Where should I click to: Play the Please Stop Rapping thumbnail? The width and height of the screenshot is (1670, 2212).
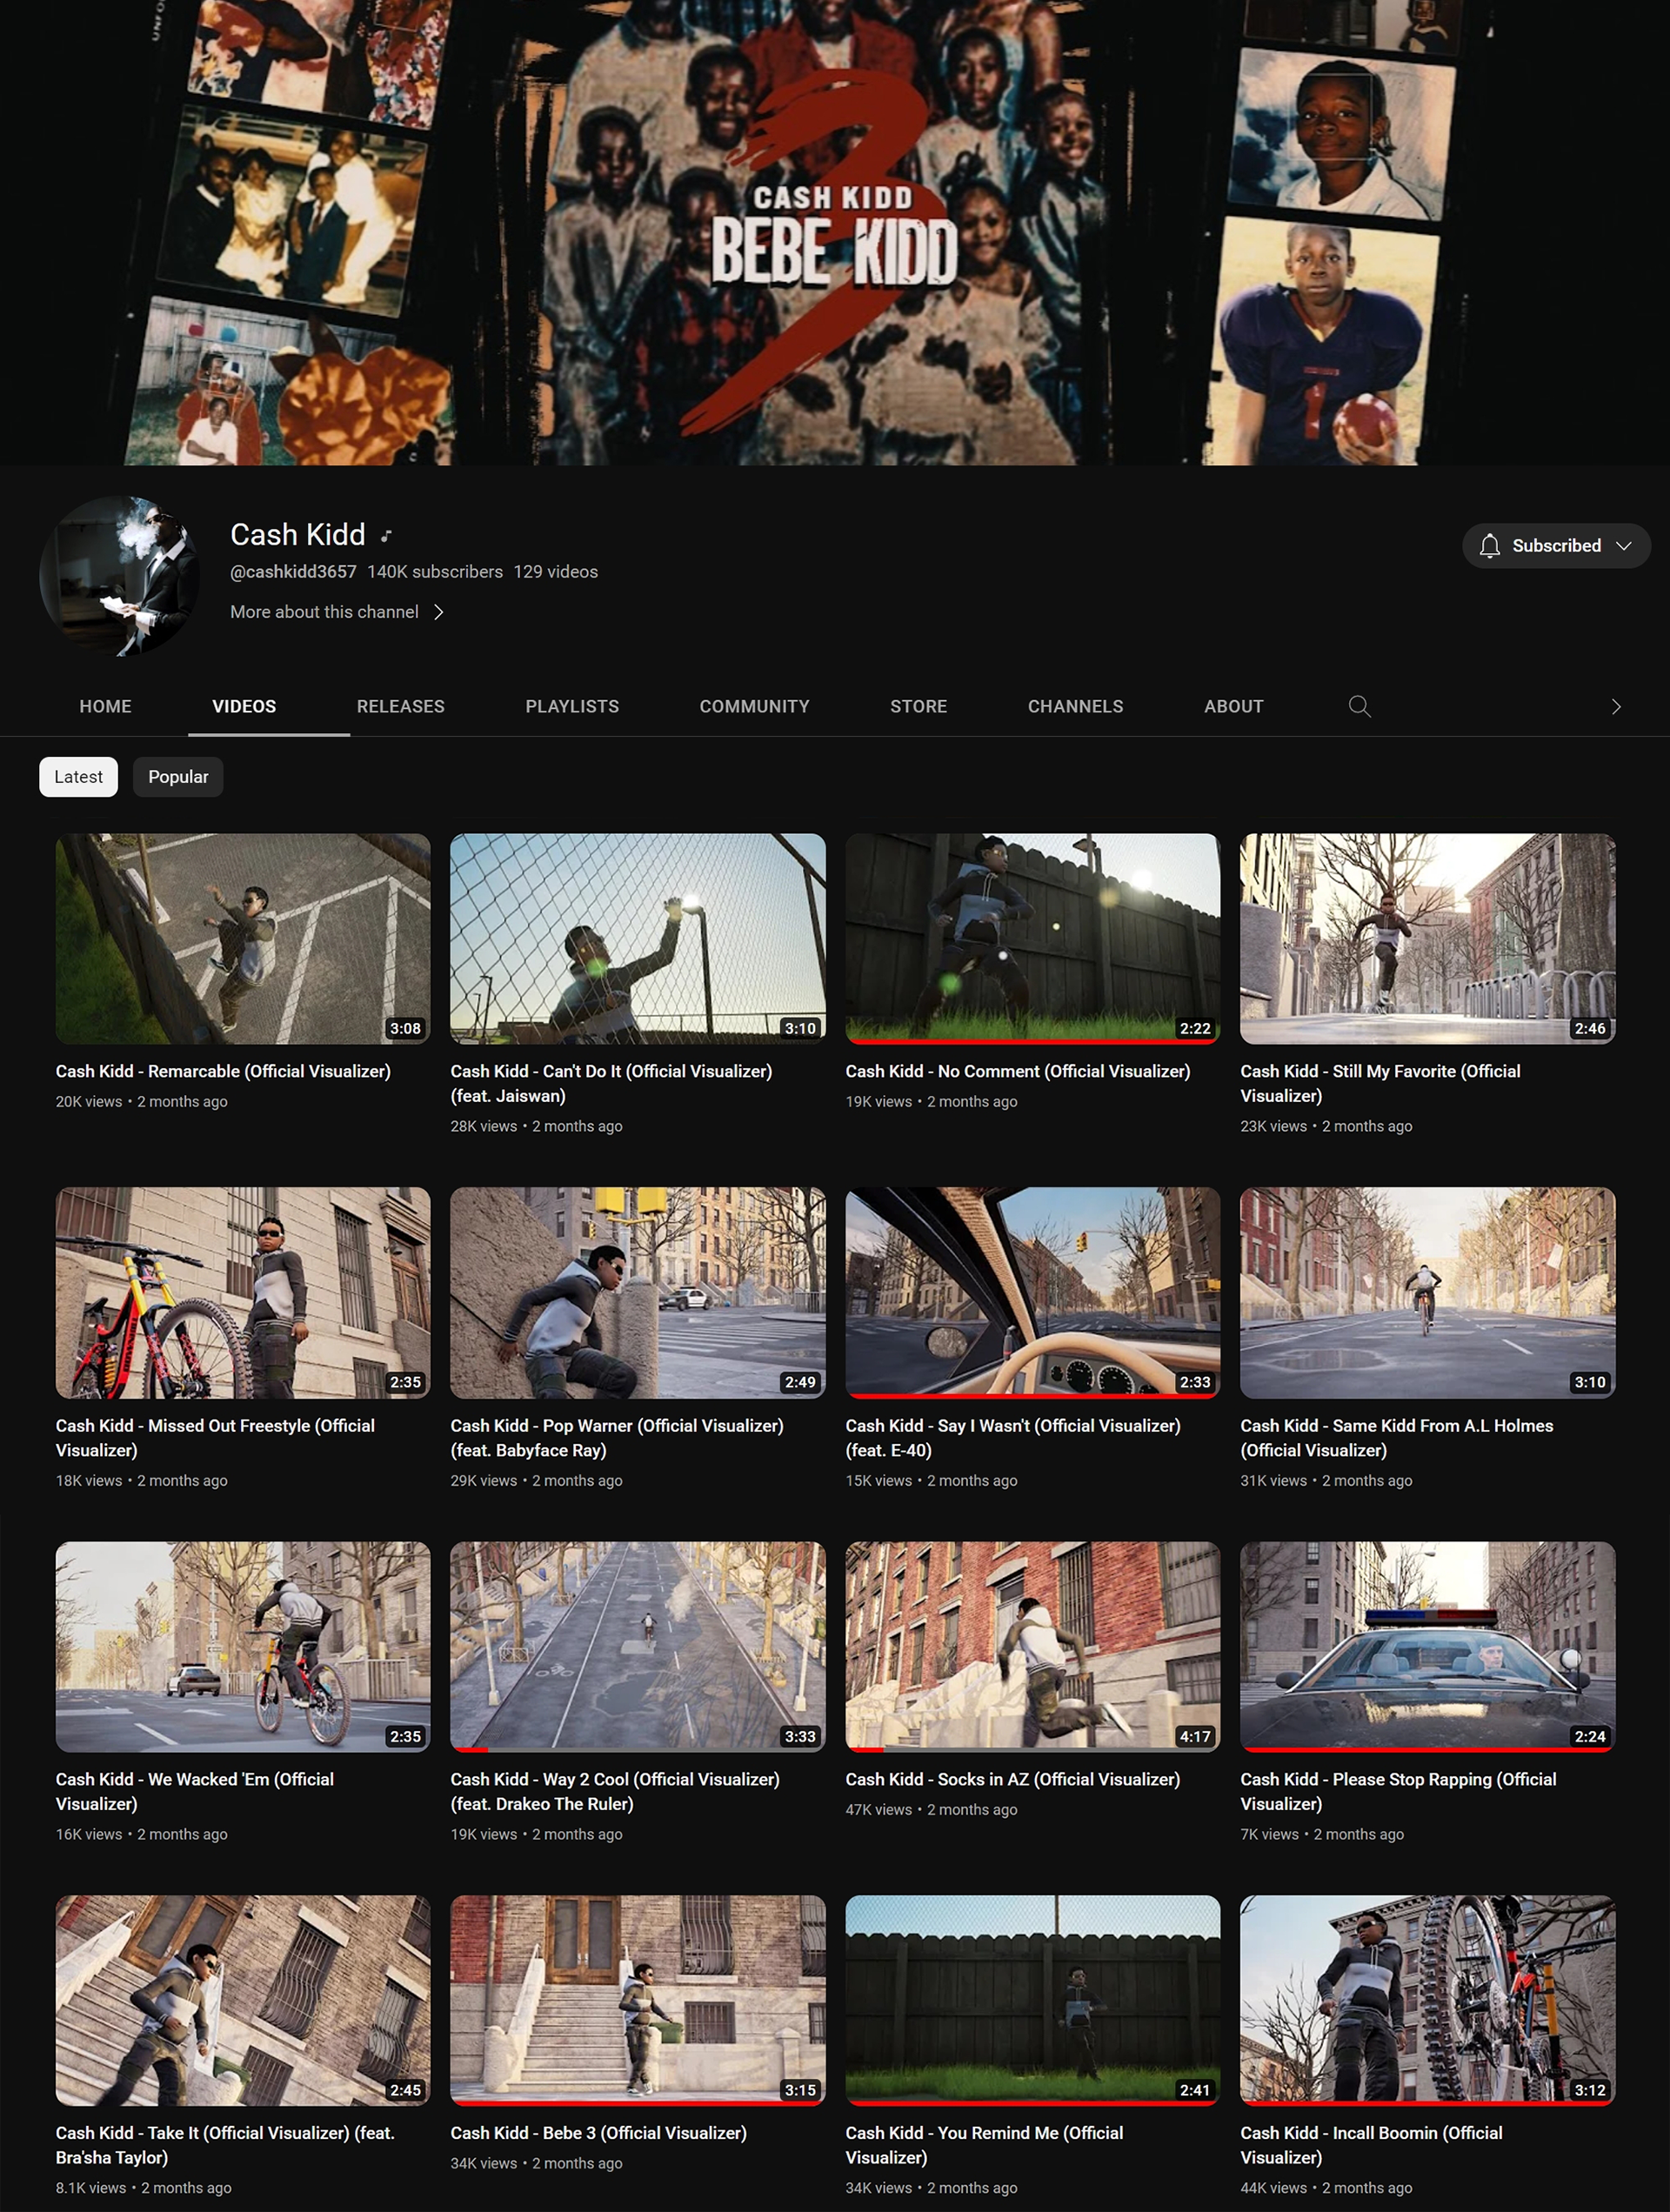(x=1427, y=1646)
